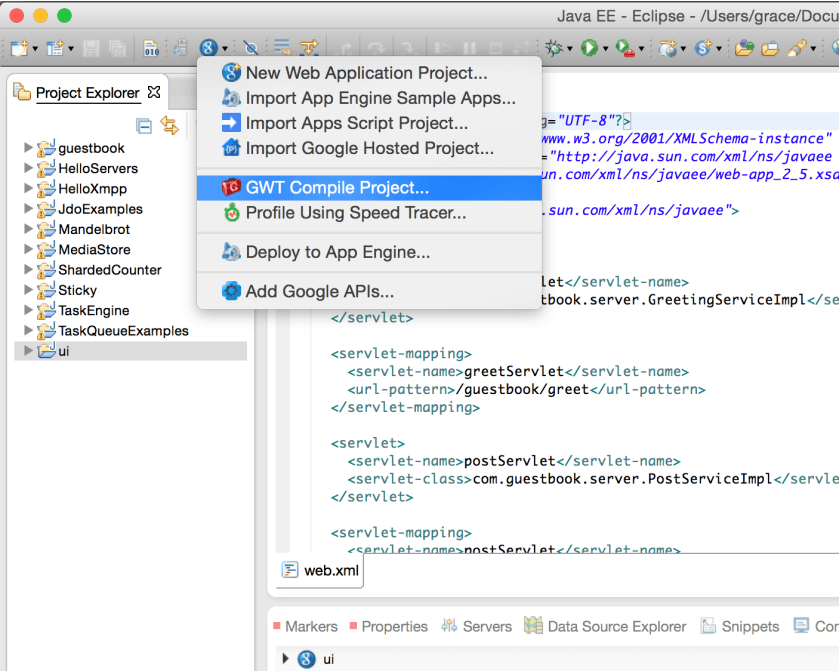Image resolution: width=839 pixels, height=671 pixels.
Task: Toggle Link with Editor in Project Explorer
Action: (x=170, y=125)
